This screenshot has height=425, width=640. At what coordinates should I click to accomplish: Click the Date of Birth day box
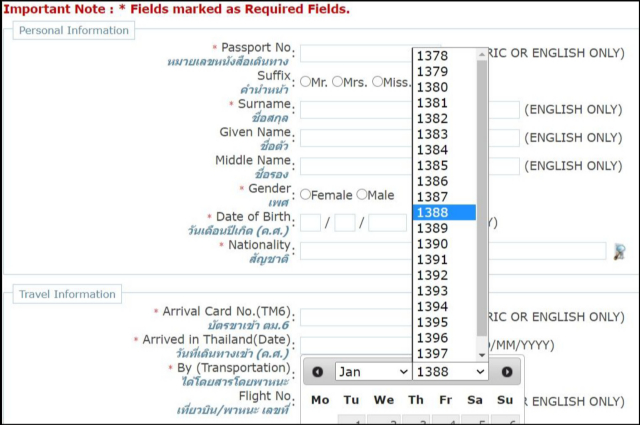coord(310,223)
